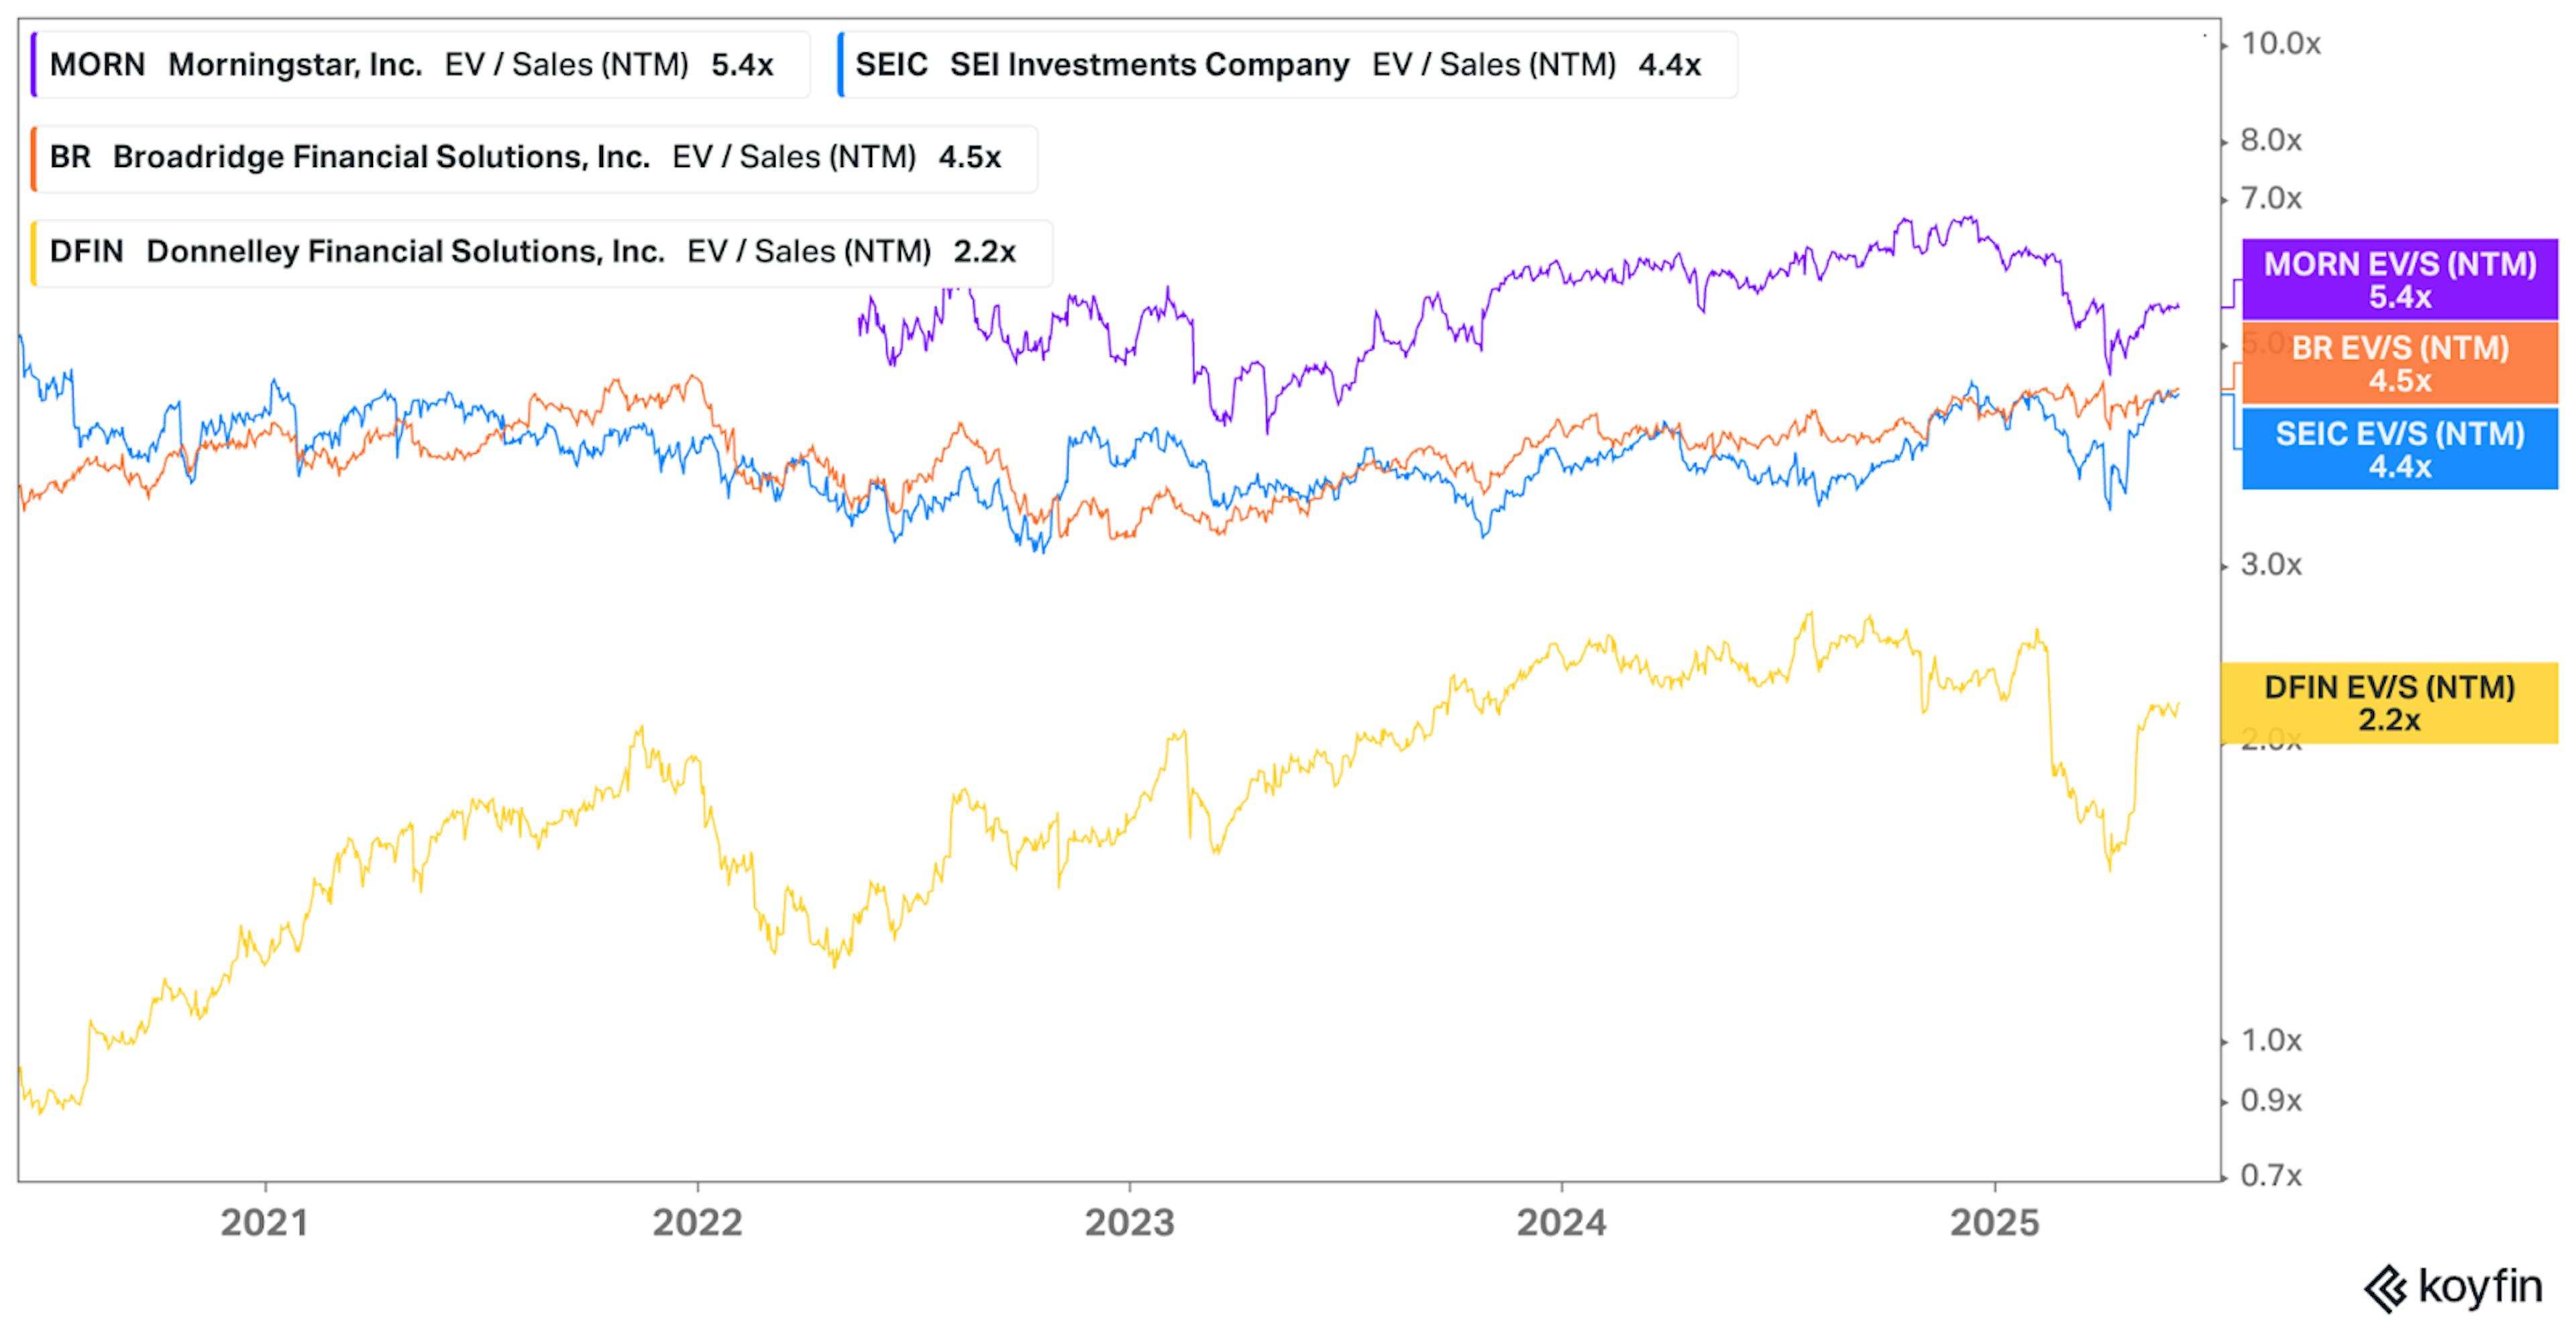The height and width of the screenshot is (1332, 2576).
Task: Click the orange BR EV/S value tag
Action: [2400, 364]
